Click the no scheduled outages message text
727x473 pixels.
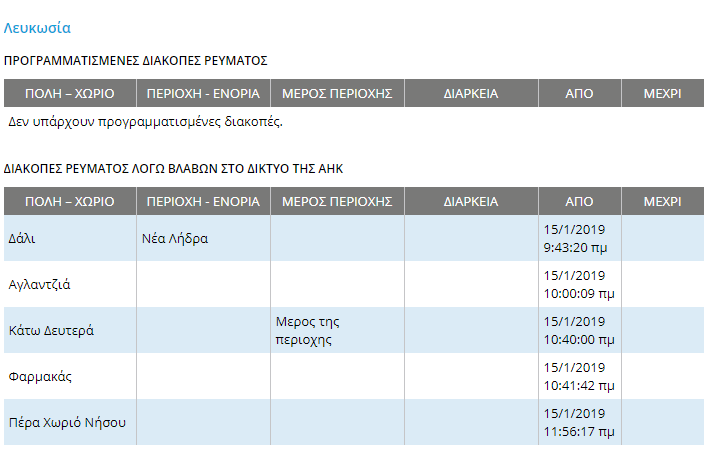pyautogui.click(x=145, y=122)
